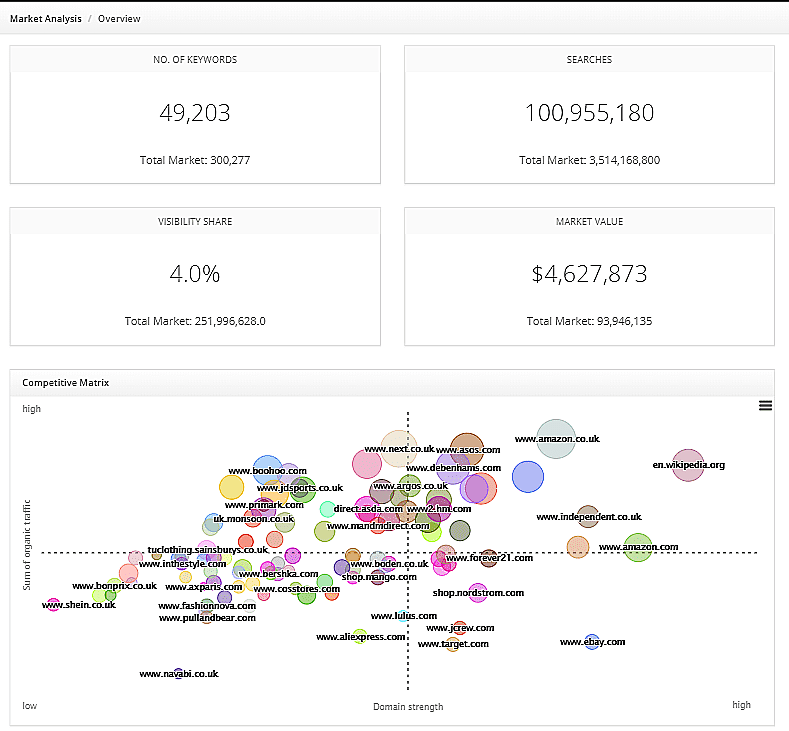Screen dimensions: 789x731
Task: Click the www.inthestyle.com label
Action: tap(182, 564)
